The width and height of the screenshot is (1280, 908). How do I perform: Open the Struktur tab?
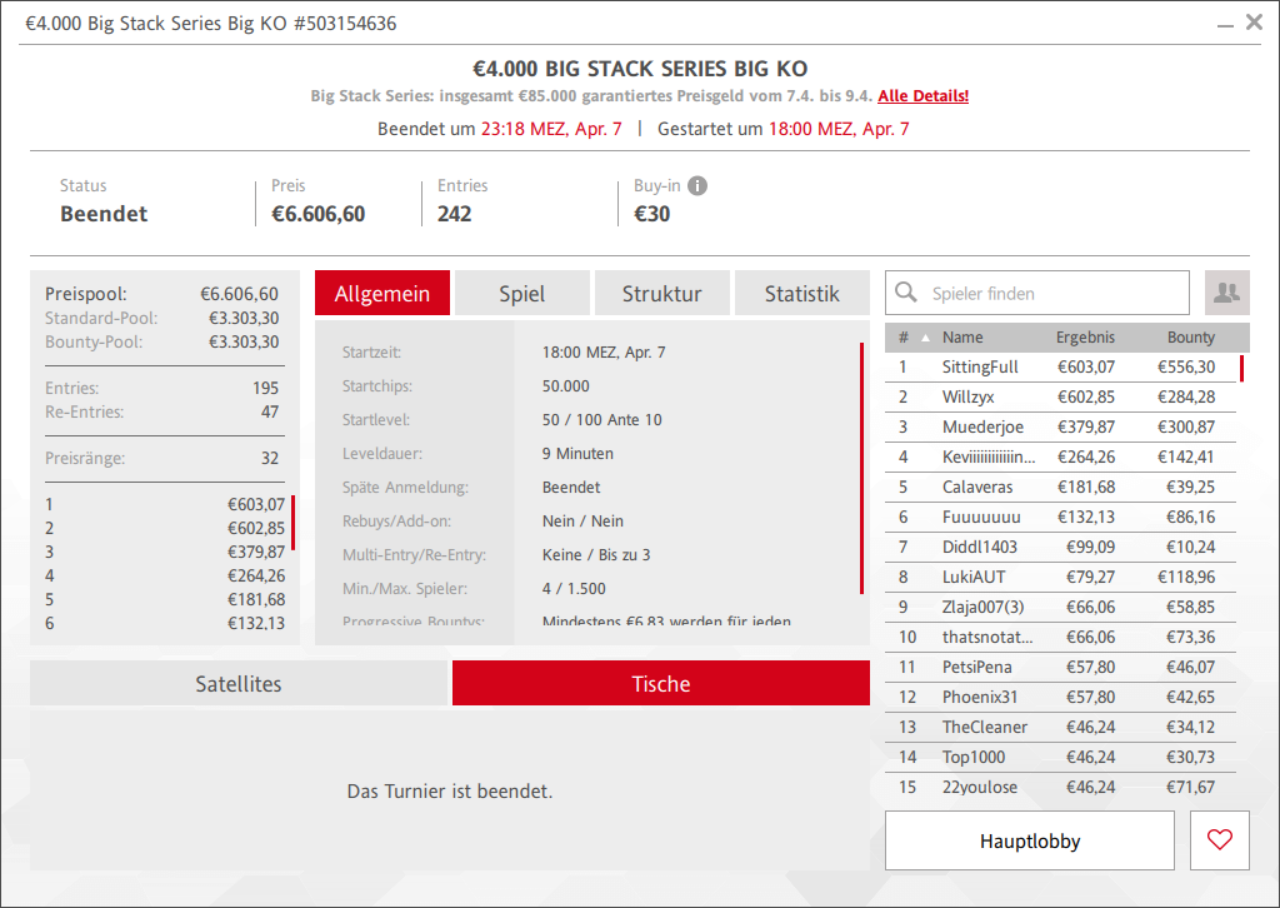(662, 293)
